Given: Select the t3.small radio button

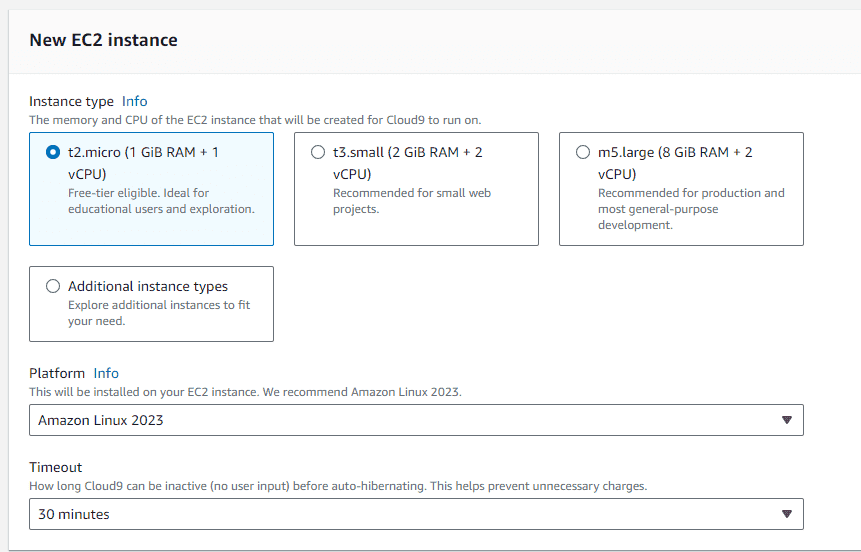Looking at the screenshot, I should [x=318, y=152].
